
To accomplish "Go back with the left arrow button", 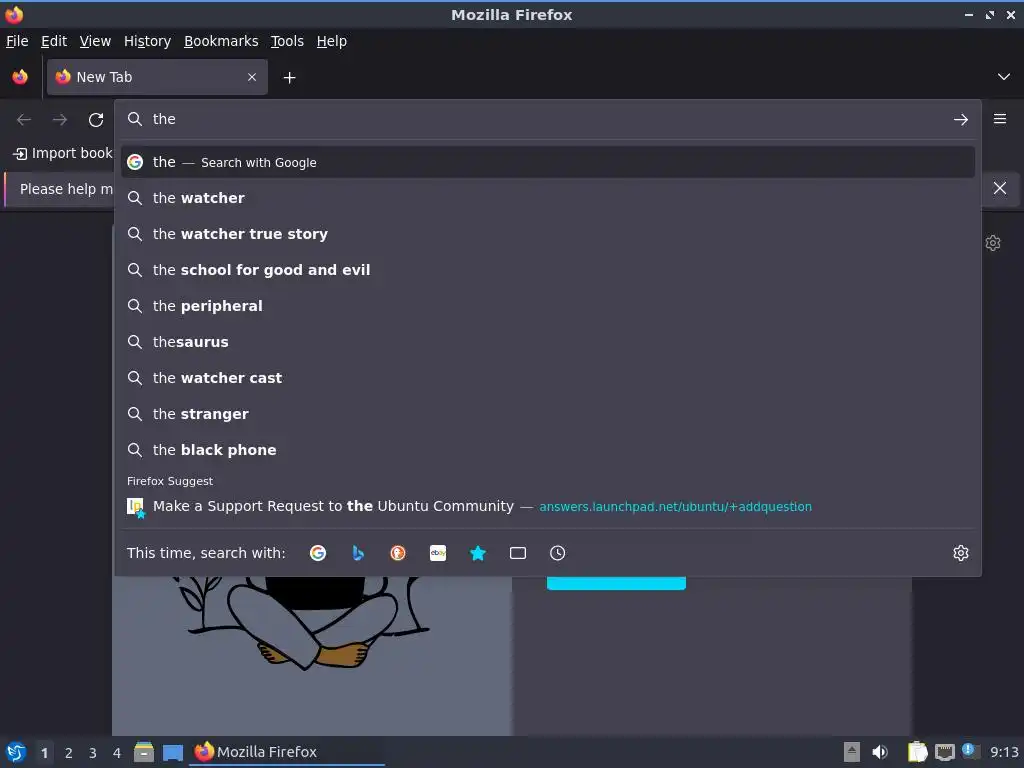I will [24, 120].
